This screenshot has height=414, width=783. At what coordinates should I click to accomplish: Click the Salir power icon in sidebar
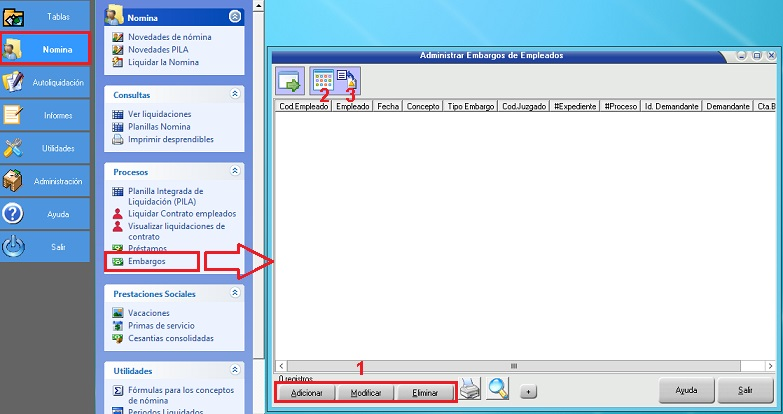click(x=46, y=247)
